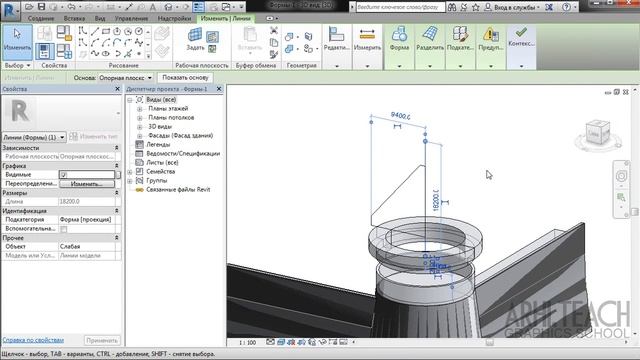640x360 pixels.
Task: Expand the Группы tree node
Action: (130, 181)
